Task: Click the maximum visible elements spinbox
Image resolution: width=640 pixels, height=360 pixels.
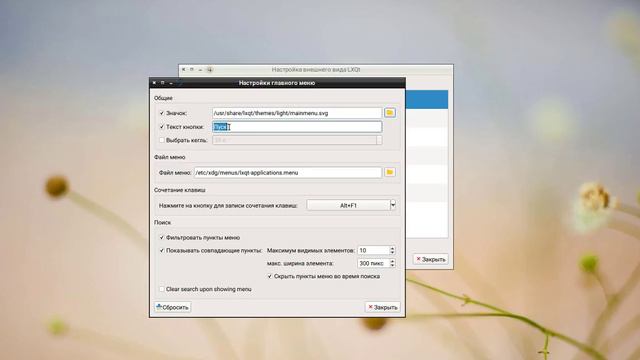Action: tap(376, 250)
